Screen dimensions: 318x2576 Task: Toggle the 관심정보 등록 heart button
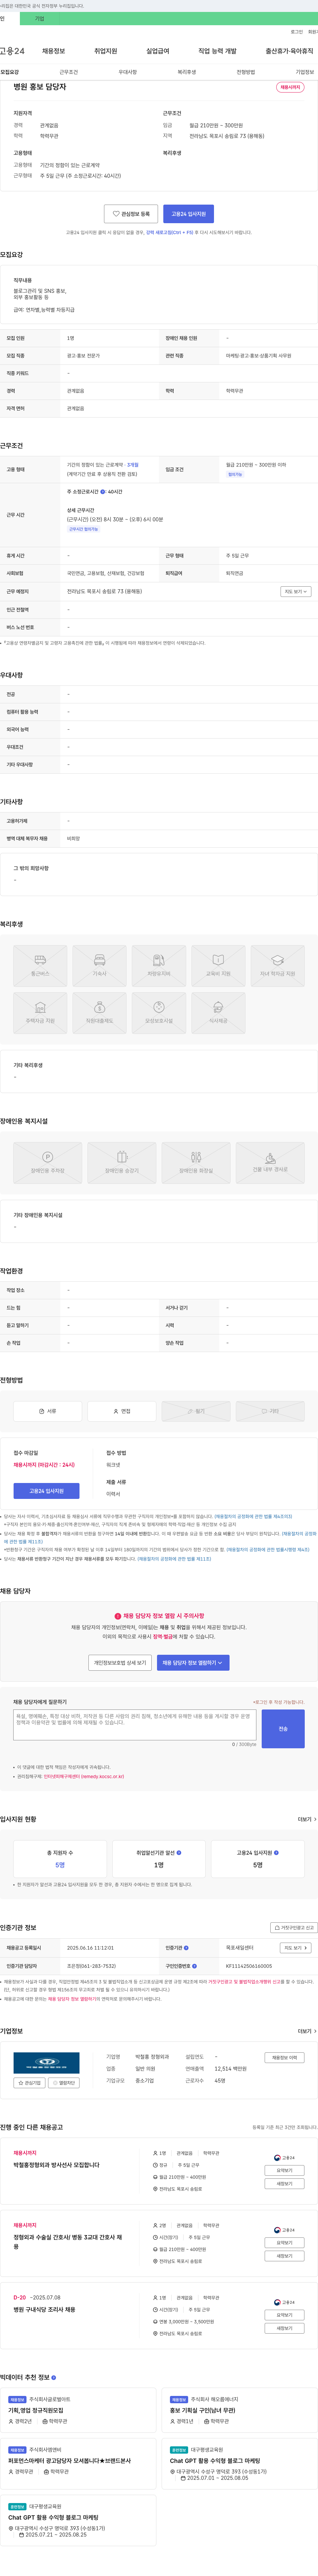tap(131, 214)
